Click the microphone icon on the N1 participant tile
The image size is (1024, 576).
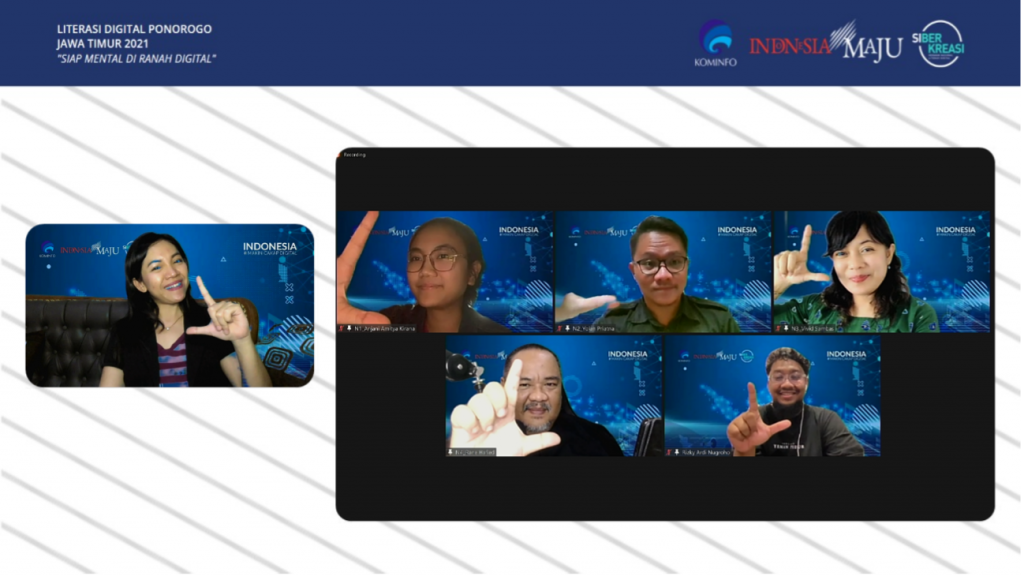(x=350, y=327)
